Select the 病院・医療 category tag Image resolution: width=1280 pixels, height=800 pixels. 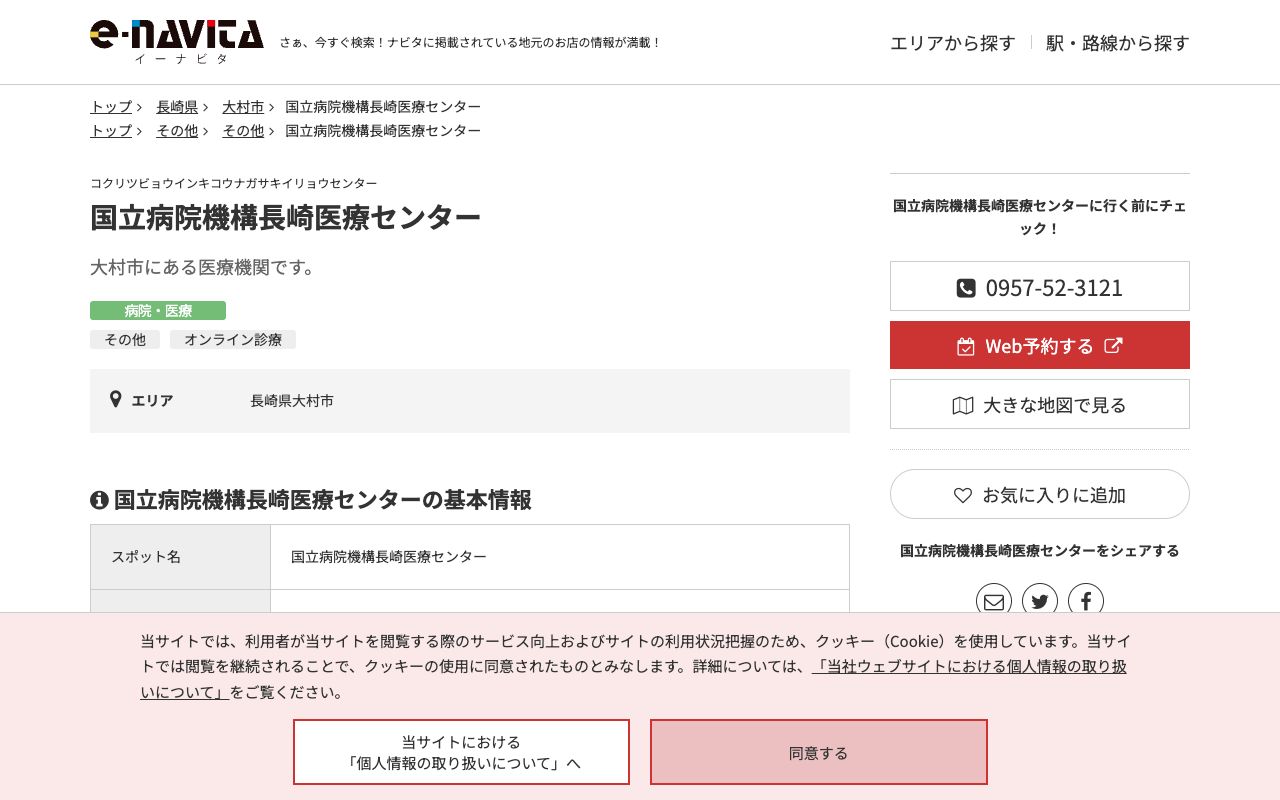pyautogui.click(x=158, y=311)
